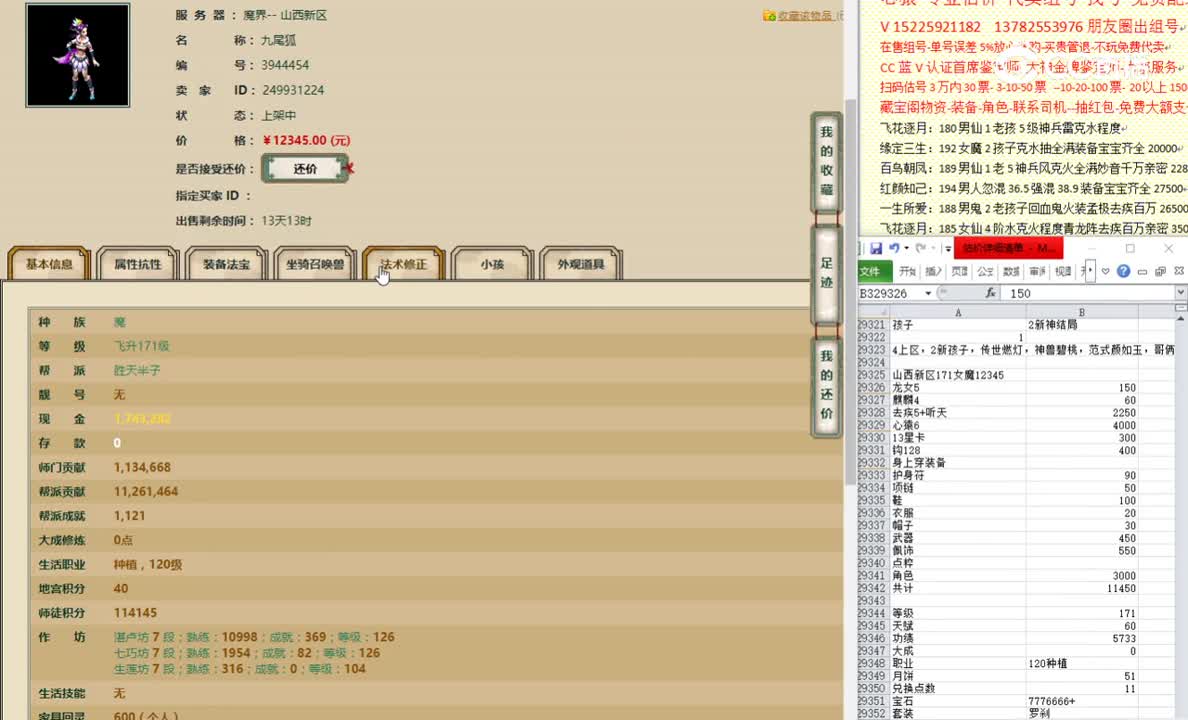Expand the Quick Access Toolbar customize menu
The height and width of the screenshot is (720, 1188).
coord(948,247)
